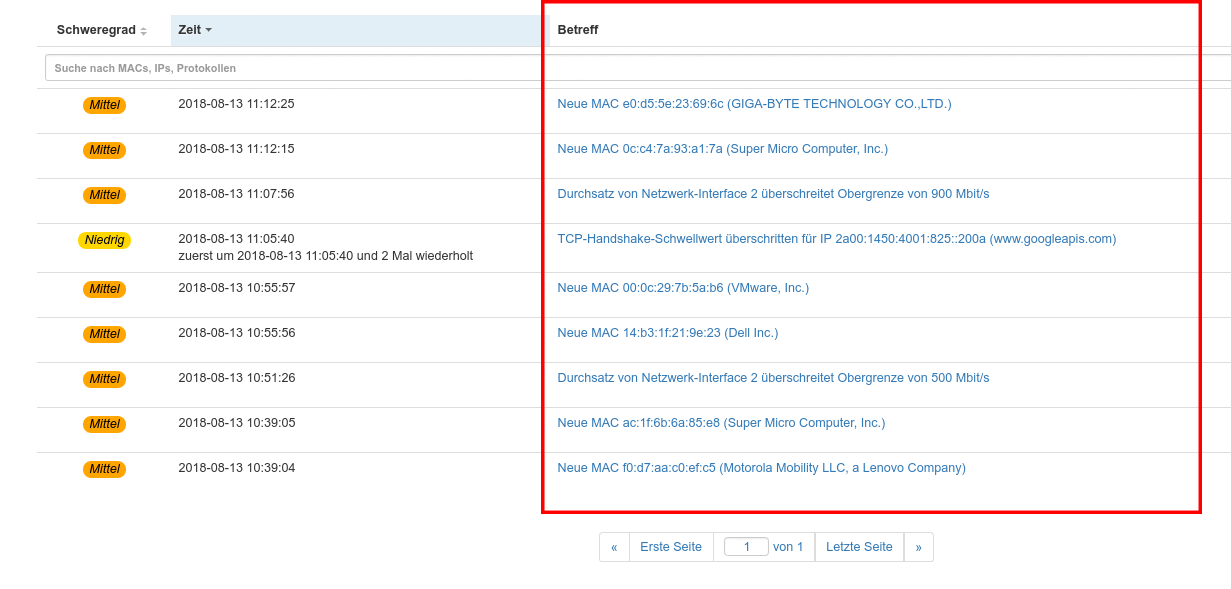Screen dimensions: 1231x589
Task: Open the VMware new MAC alert
Action: [x=683, y=288]
